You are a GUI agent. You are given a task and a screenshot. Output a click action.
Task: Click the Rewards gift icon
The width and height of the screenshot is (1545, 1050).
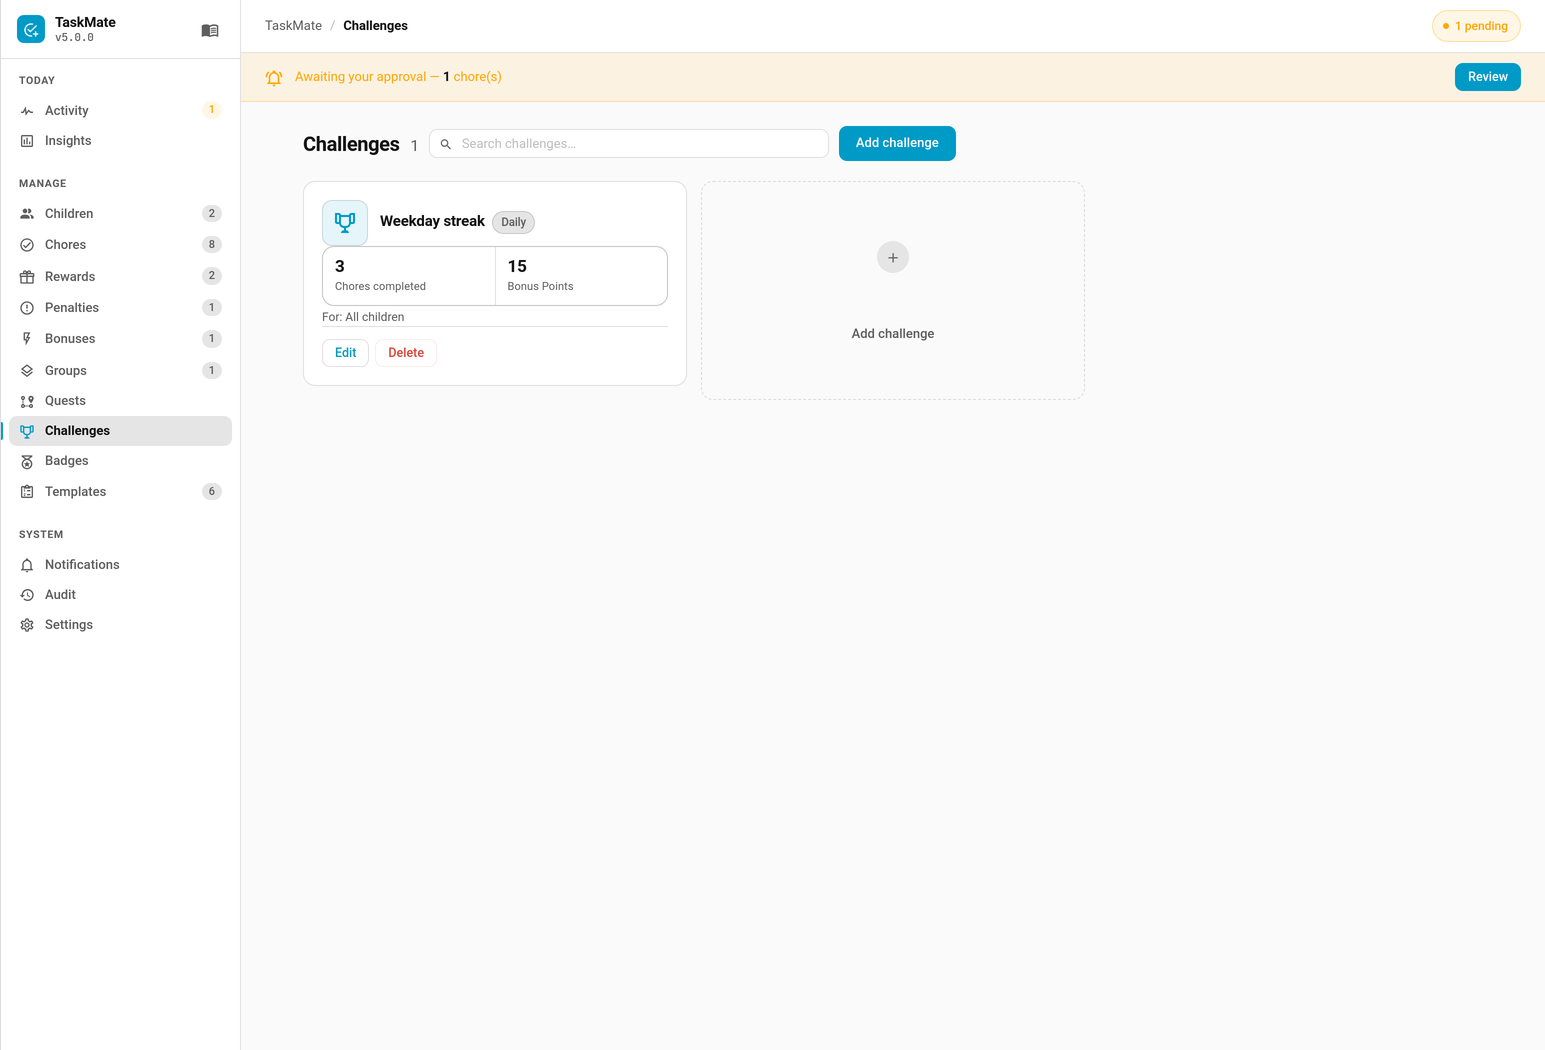coord(27,277)
